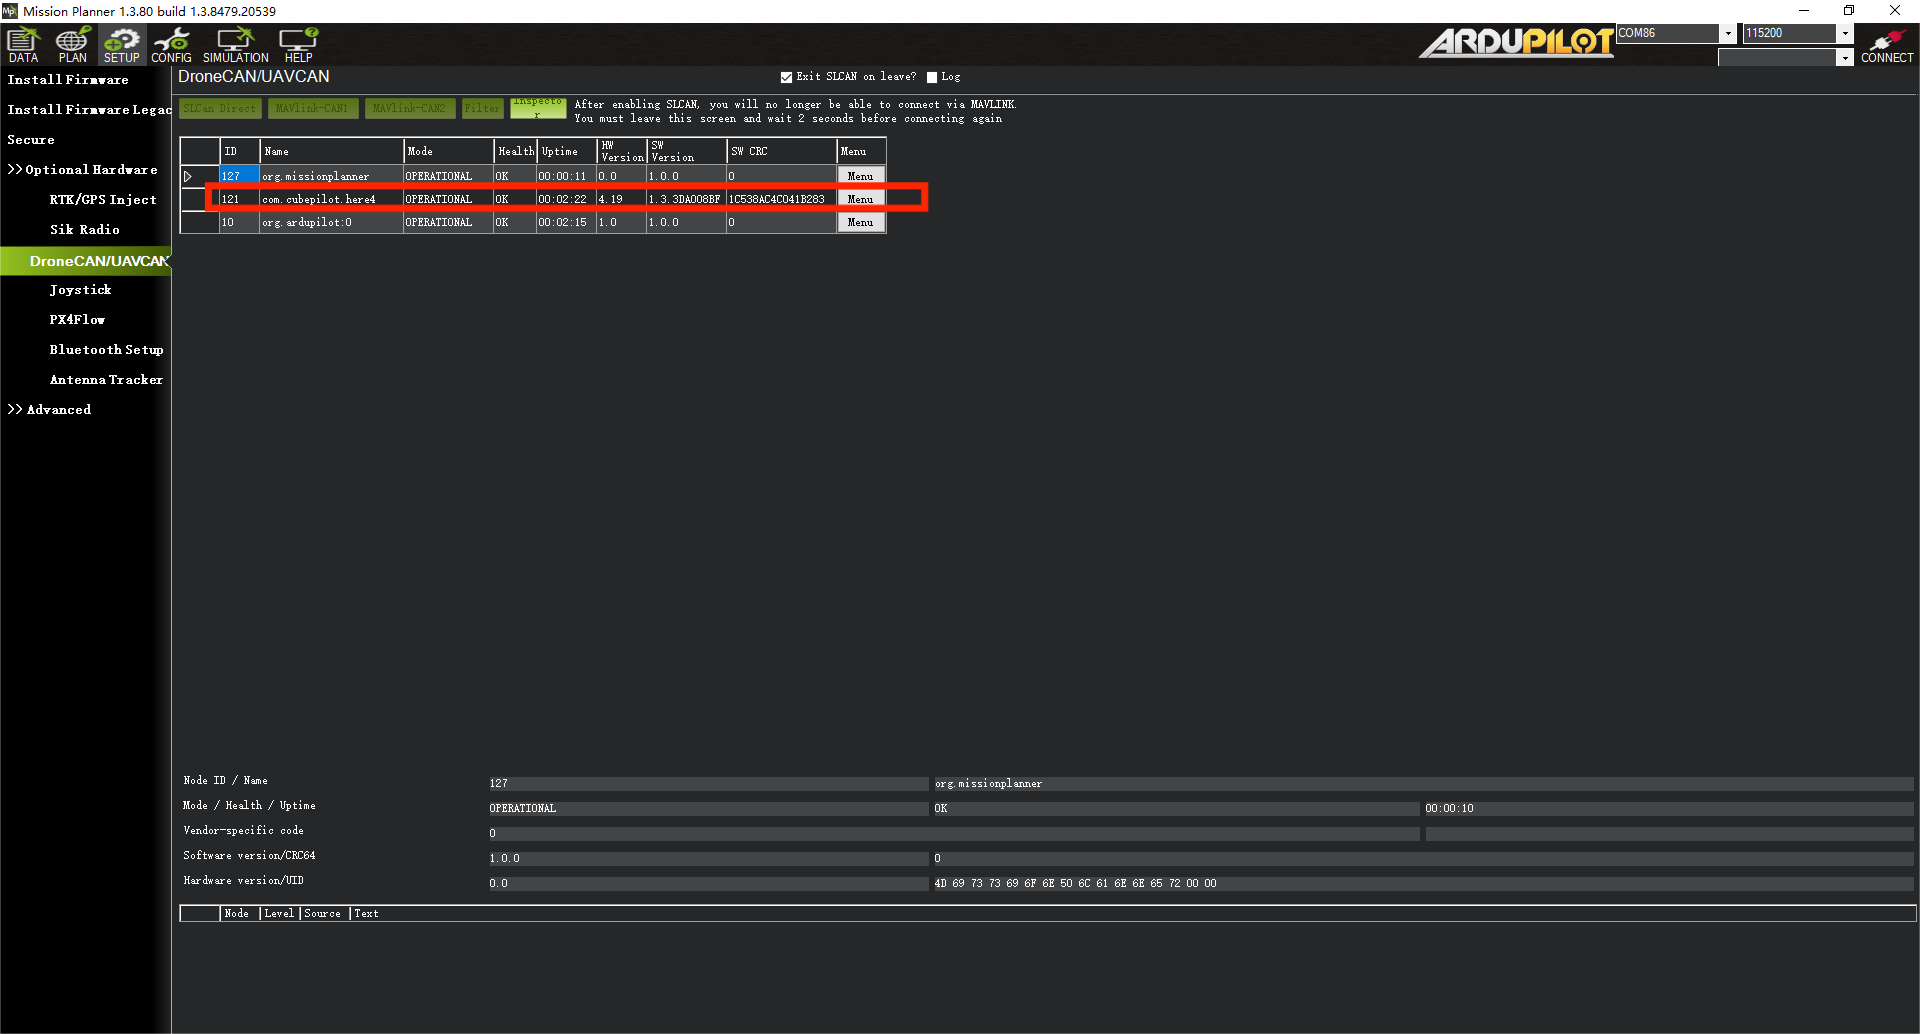Click the SW Version column header

687,151
